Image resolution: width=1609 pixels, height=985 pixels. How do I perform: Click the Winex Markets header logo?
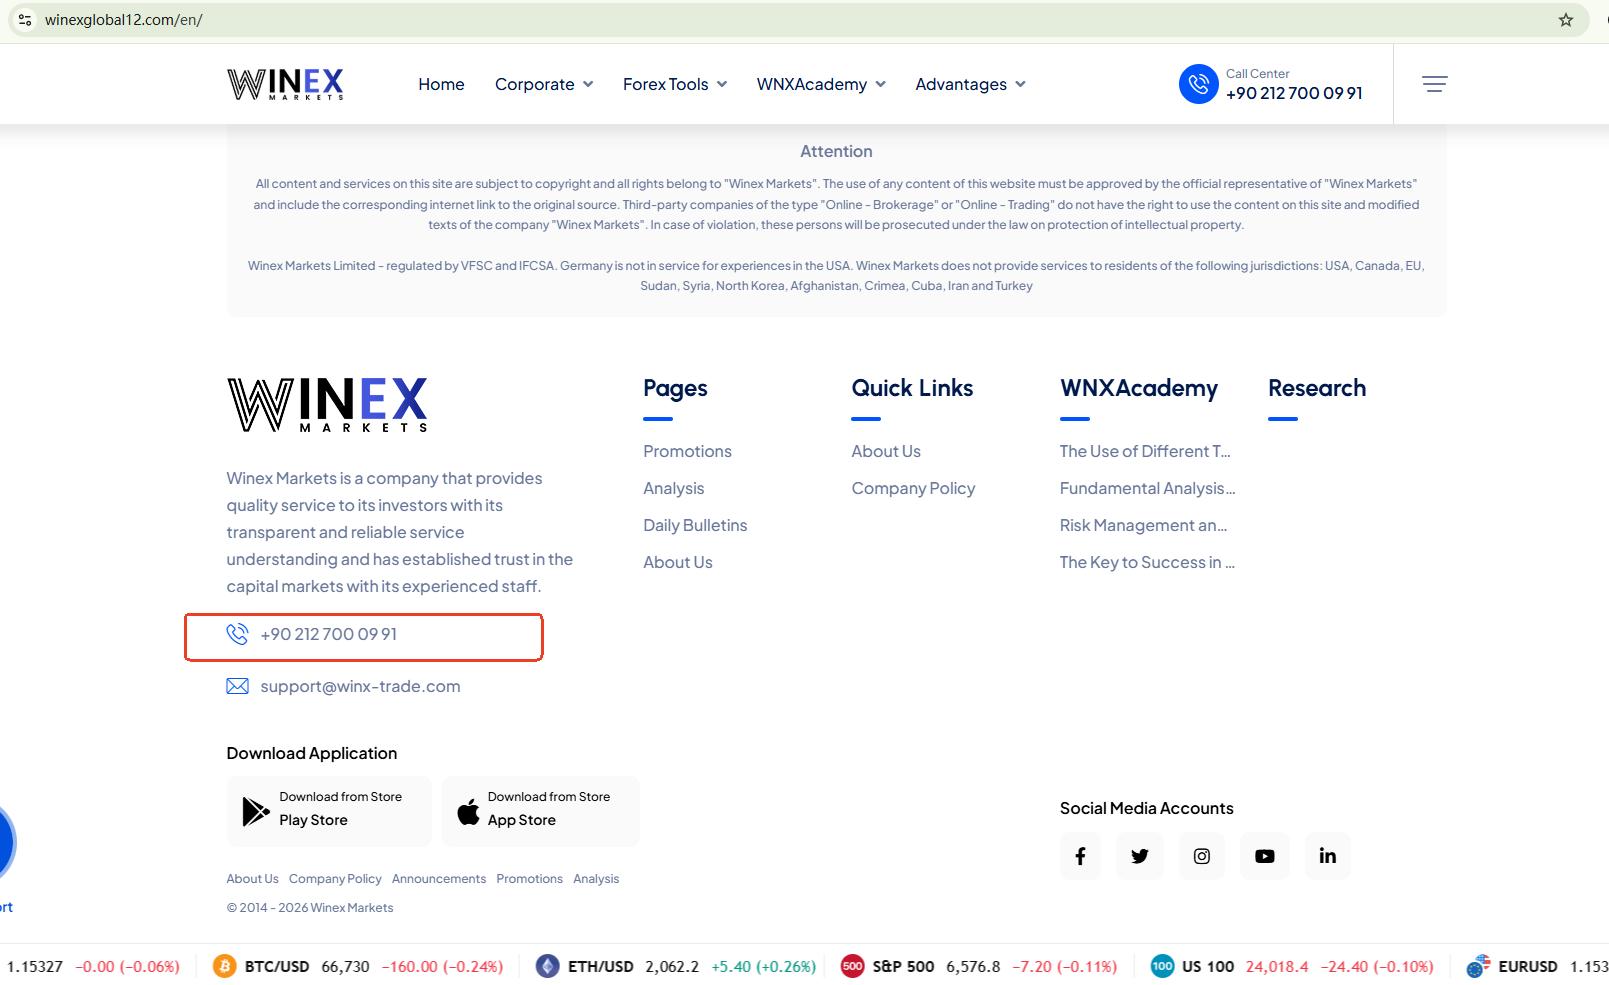pos(285,84)
